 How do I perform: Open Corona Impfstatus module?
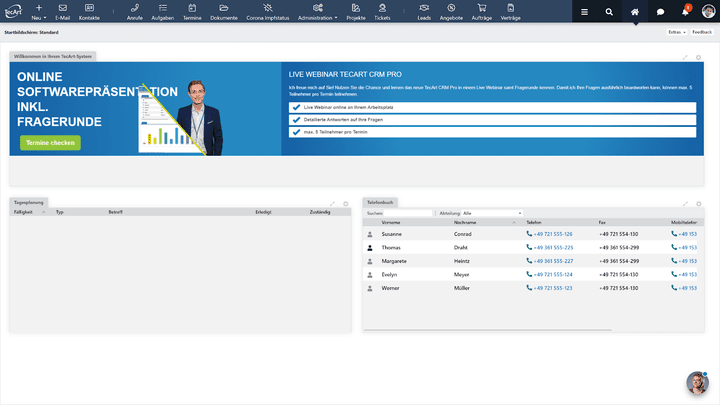click(x=268, y=12)
